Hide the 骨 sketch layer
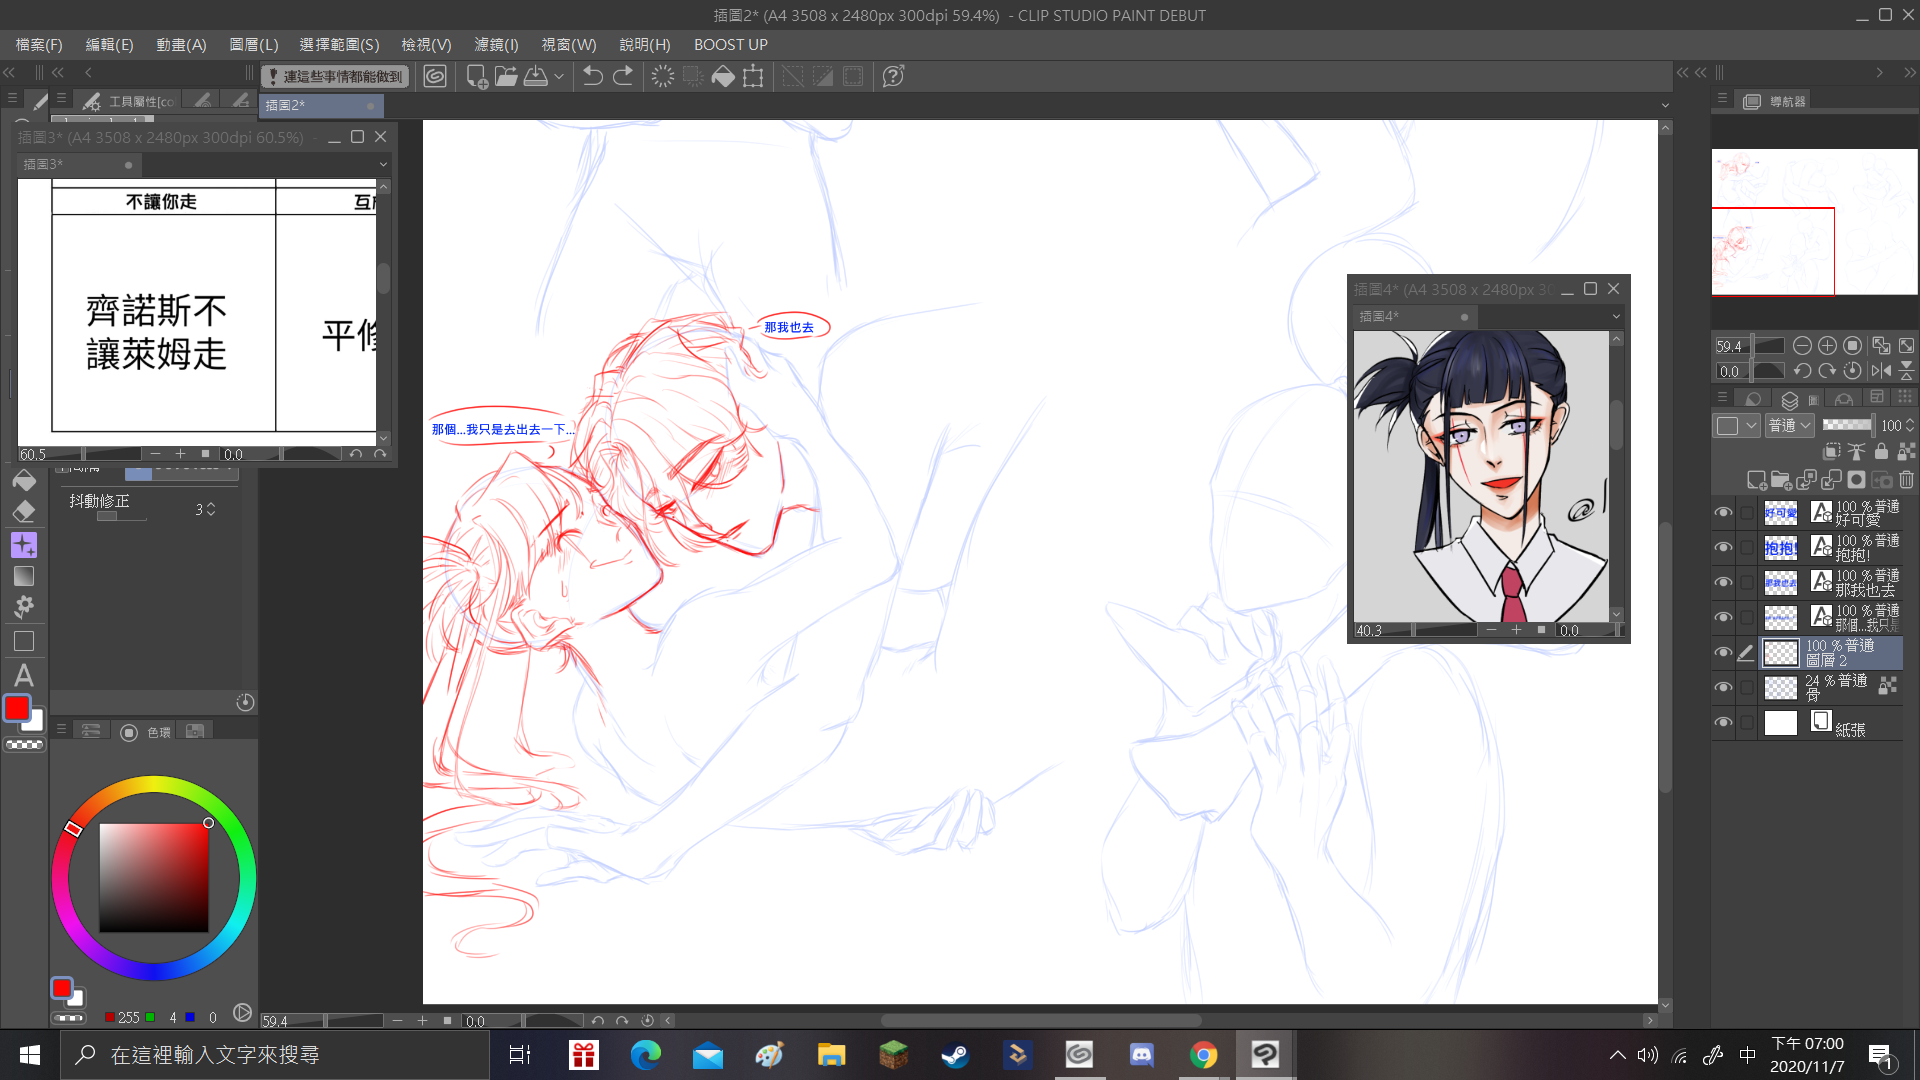1920x1080 pixels. tap(1723, 688)
